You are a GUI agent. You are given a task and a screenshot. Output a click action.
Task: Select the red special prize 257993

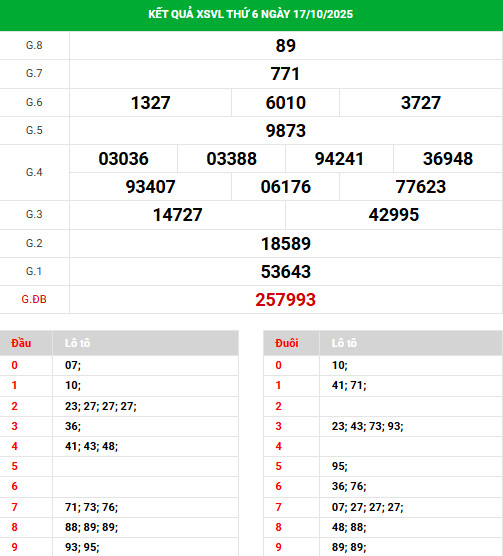click(x=286, y=300)
